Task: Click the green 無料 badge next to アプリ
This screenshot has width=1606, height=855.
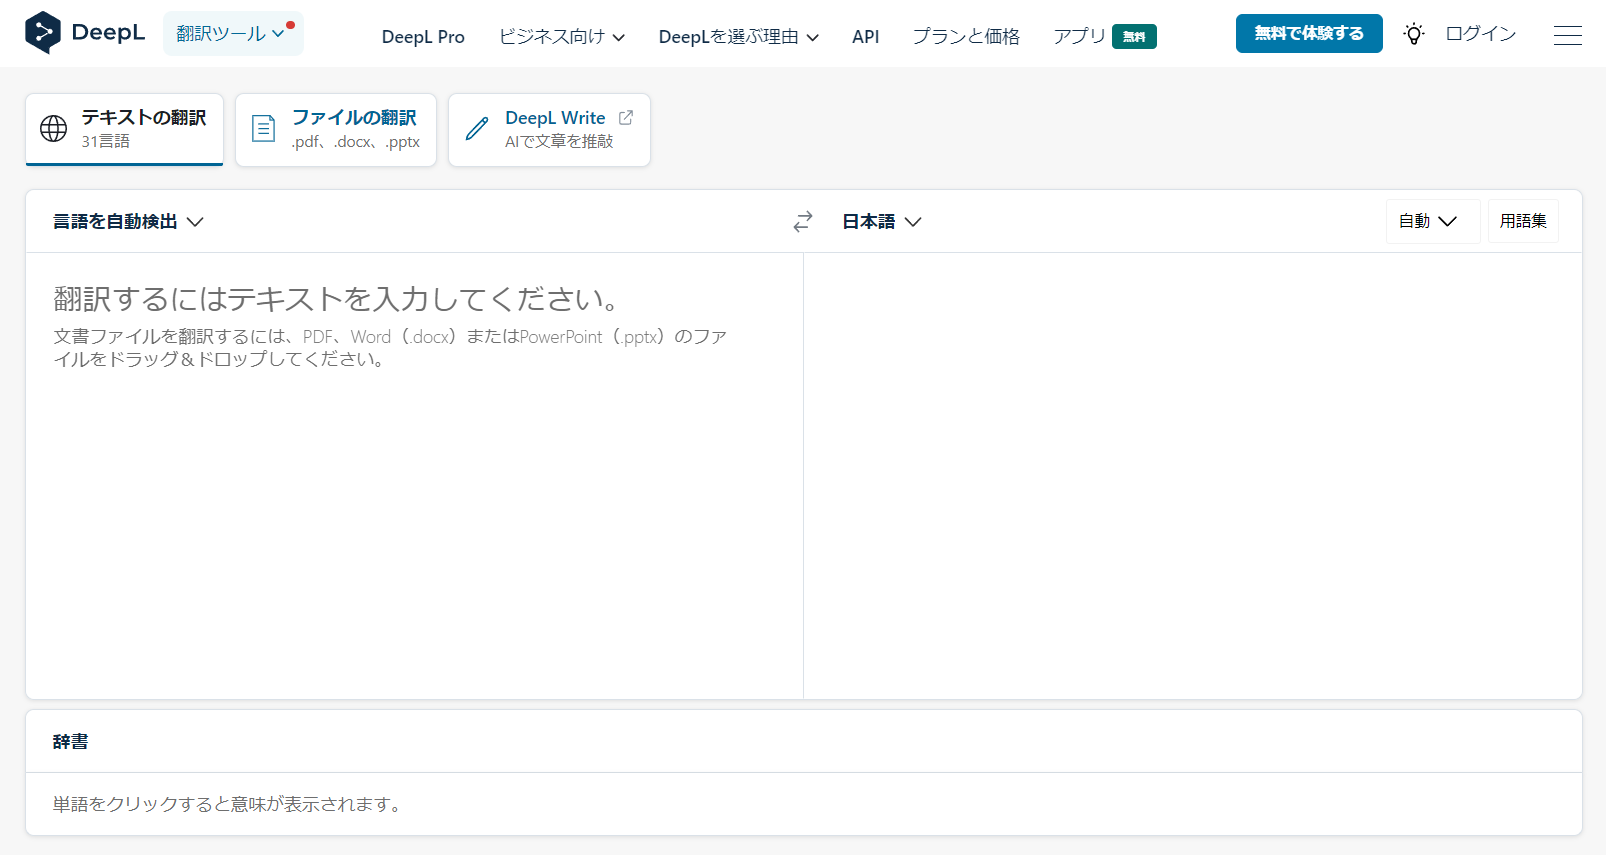Action: [1134, 36]
